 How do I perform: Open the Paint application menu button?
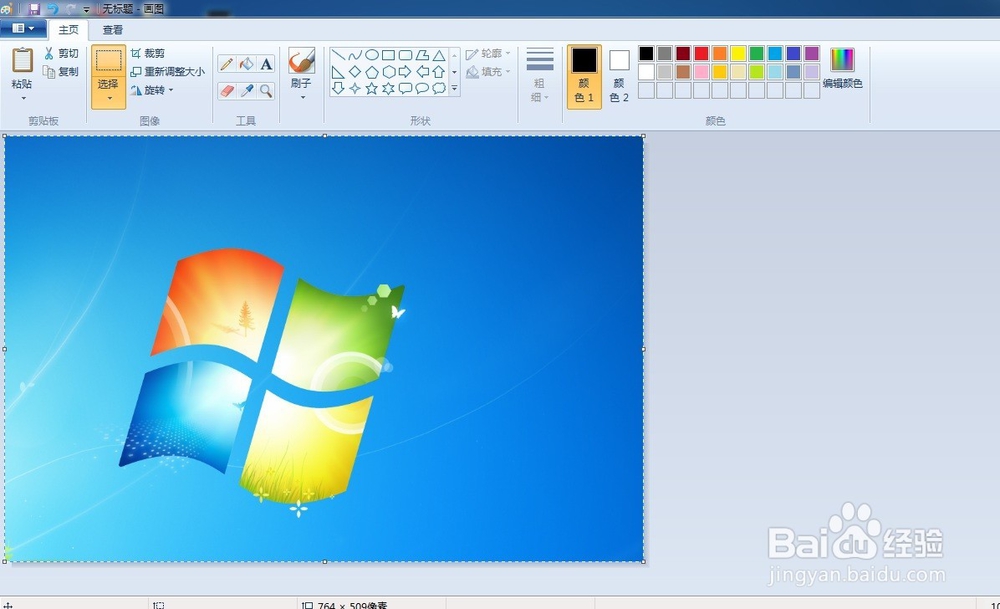click(23, 29)
